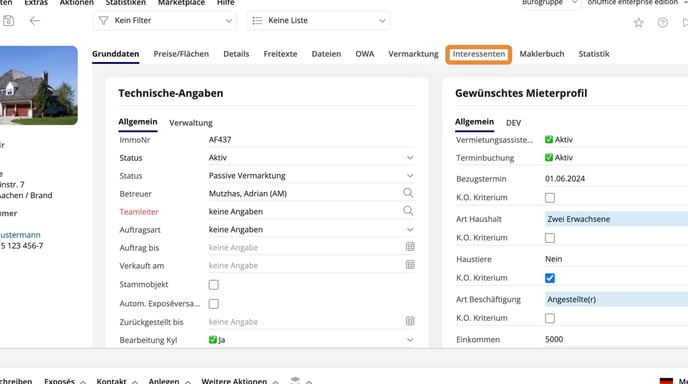Open the Keine Liste dropdown
The width and height of the screenshot is (688, 384).
(318, 21)
